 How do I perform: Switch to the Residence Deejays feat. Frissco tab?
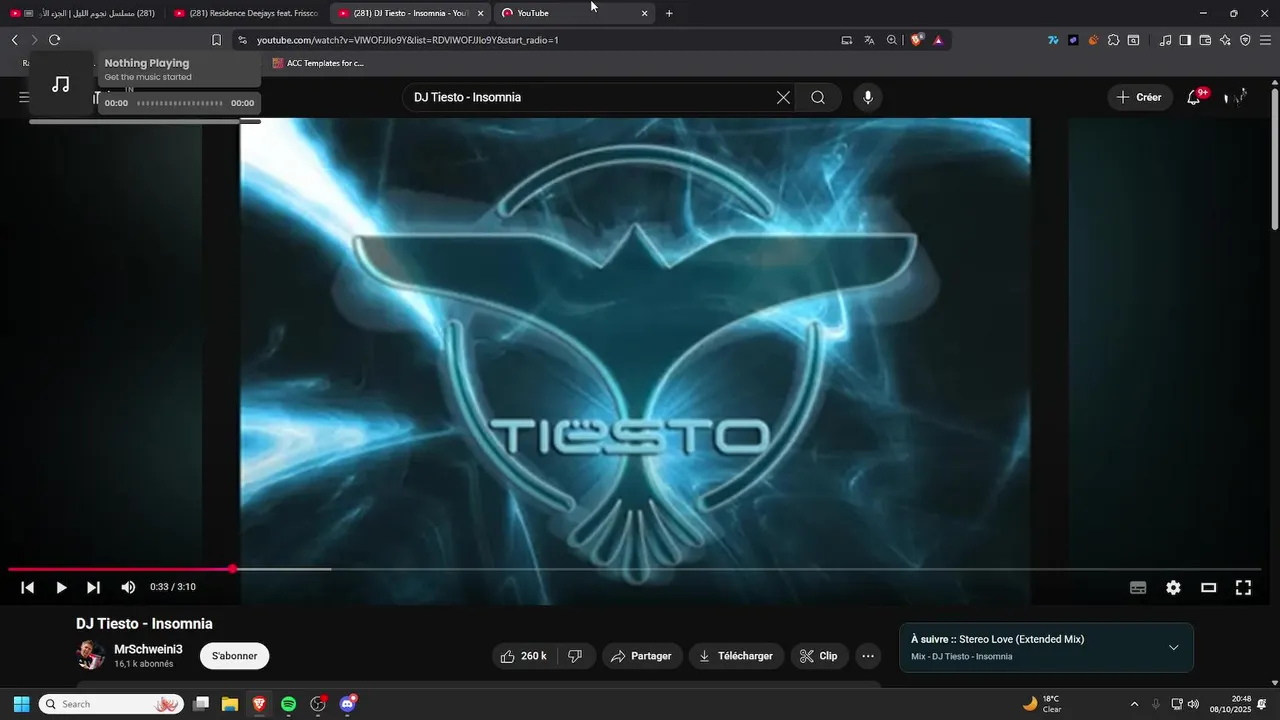coord(244,13)
